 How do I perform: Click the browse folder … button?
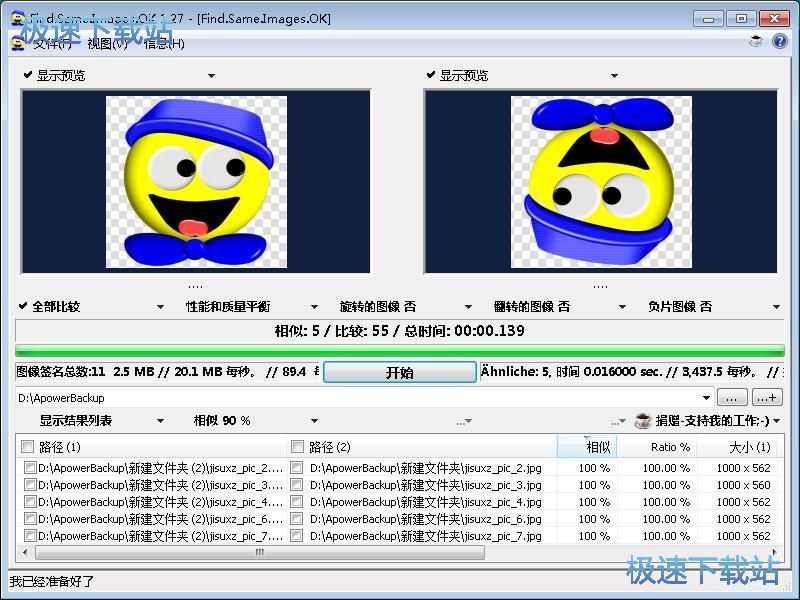[x=731, y=398]
